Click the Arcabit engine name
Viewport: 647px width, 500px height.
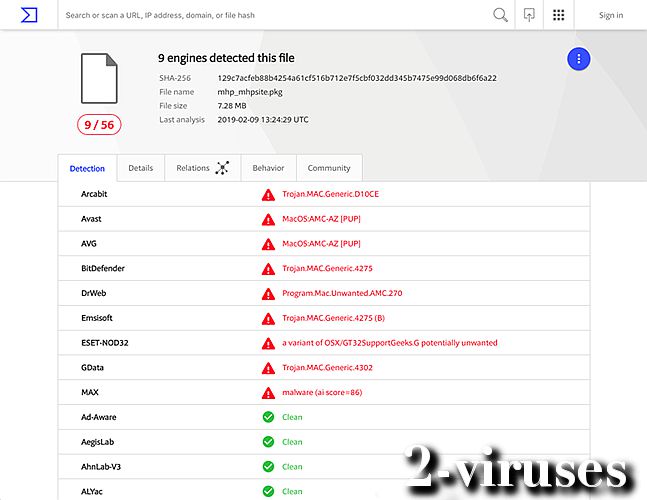(x=94, y=194)
